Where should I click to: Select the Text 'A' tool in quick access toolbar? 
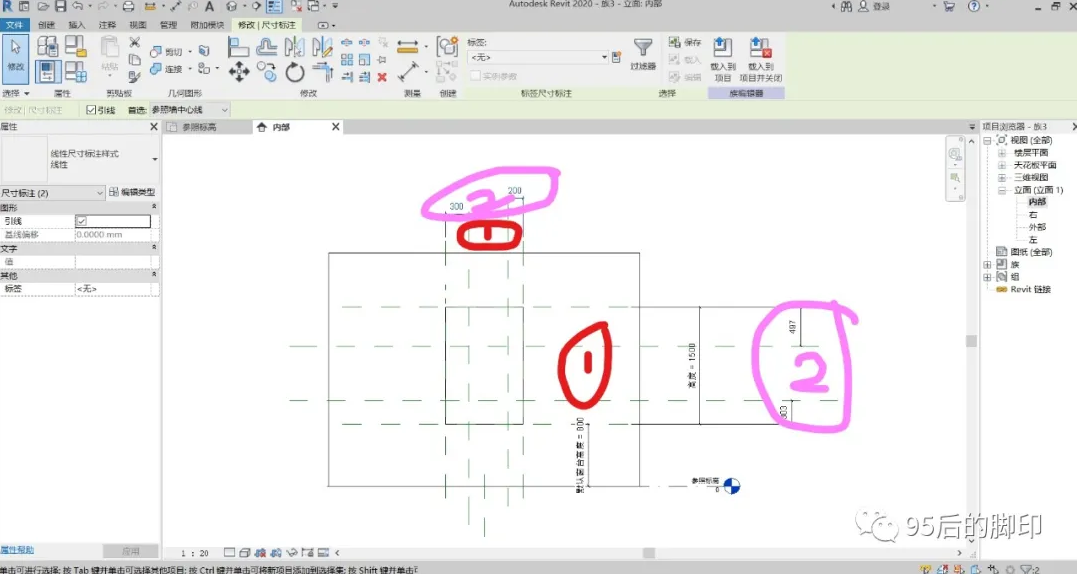pyautogui.click(x=209, y=6)
